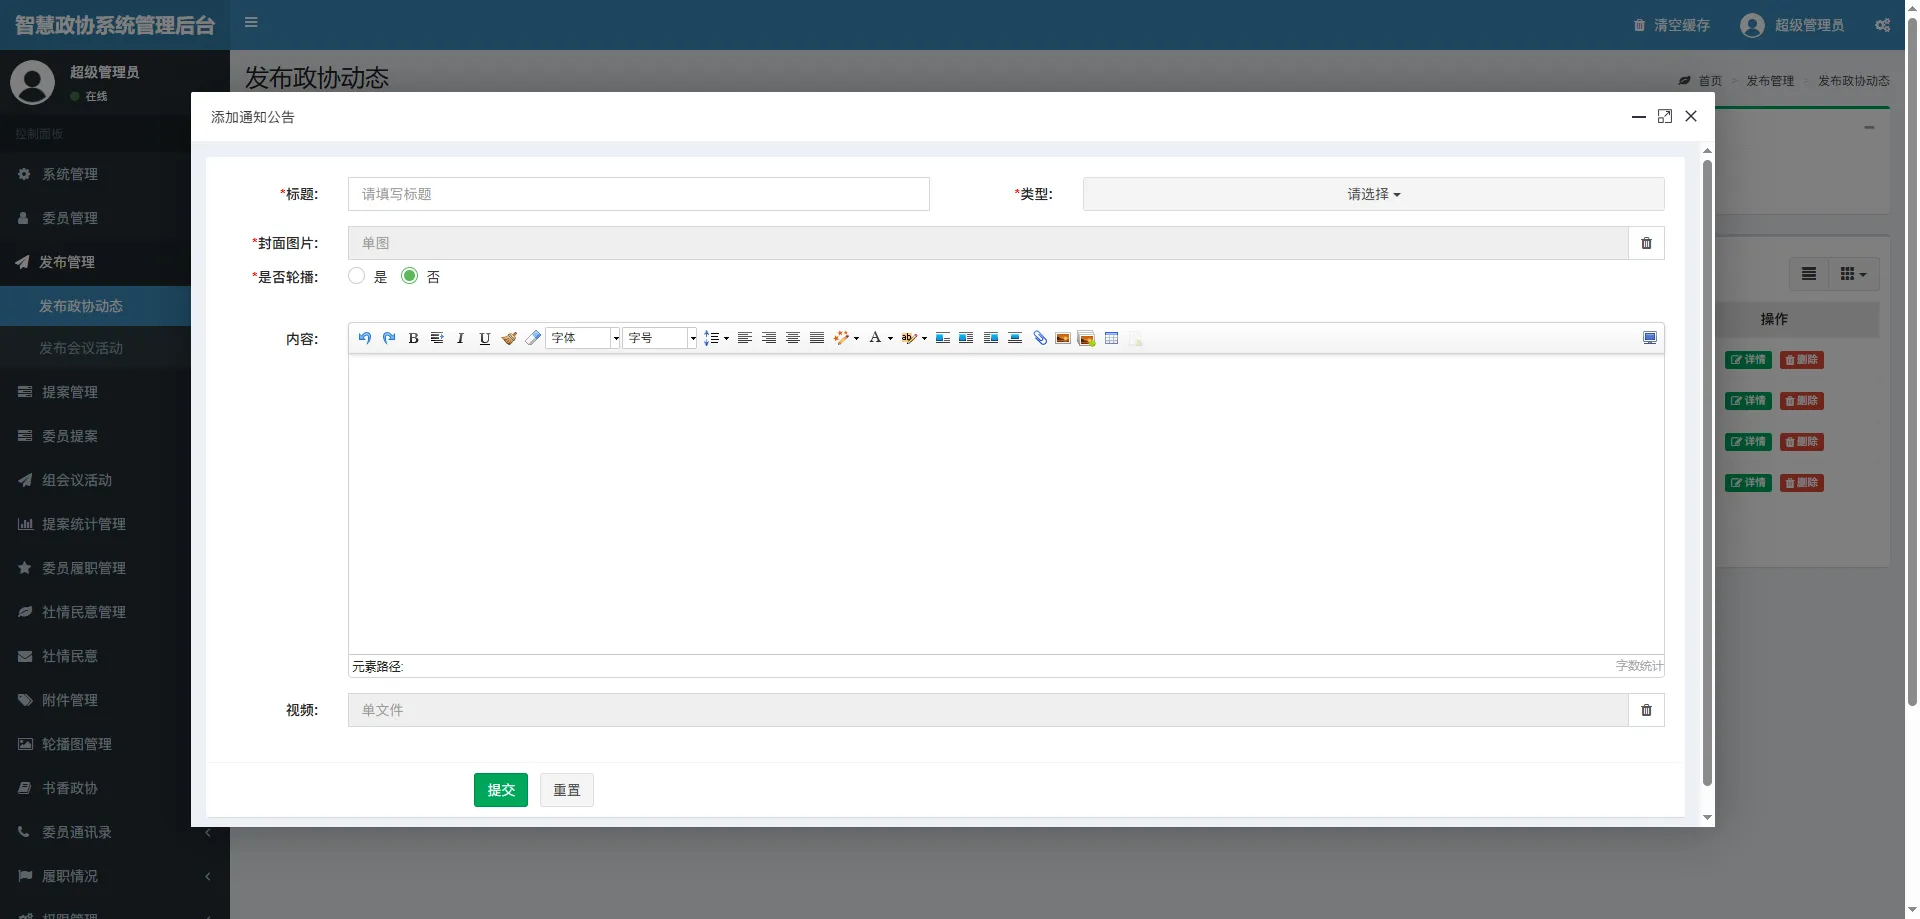Click the format painter brush icon

pos(509,338)
